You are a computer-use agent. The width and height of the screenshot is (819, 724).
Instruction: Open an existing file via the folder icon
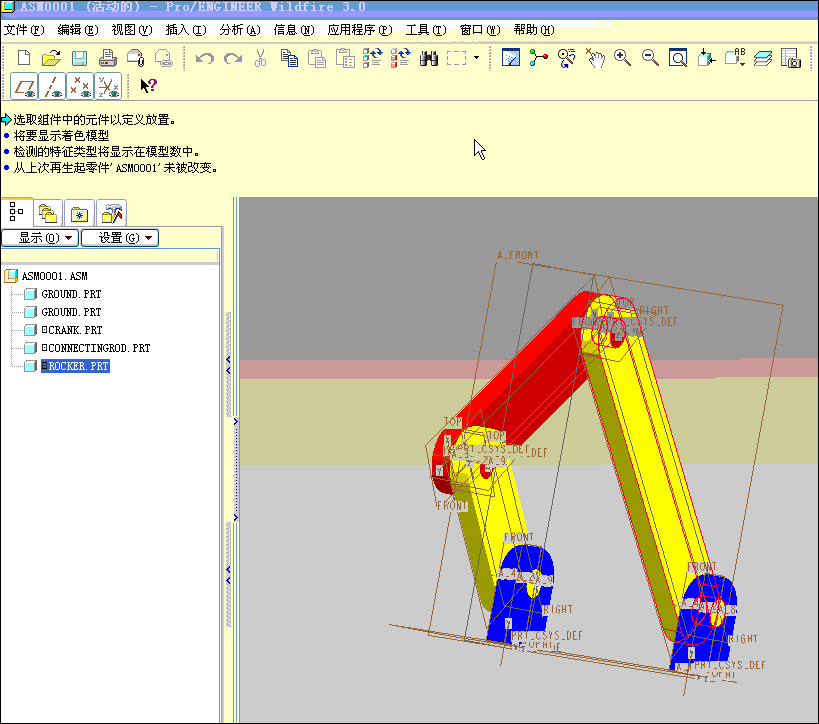click(51, 58)
